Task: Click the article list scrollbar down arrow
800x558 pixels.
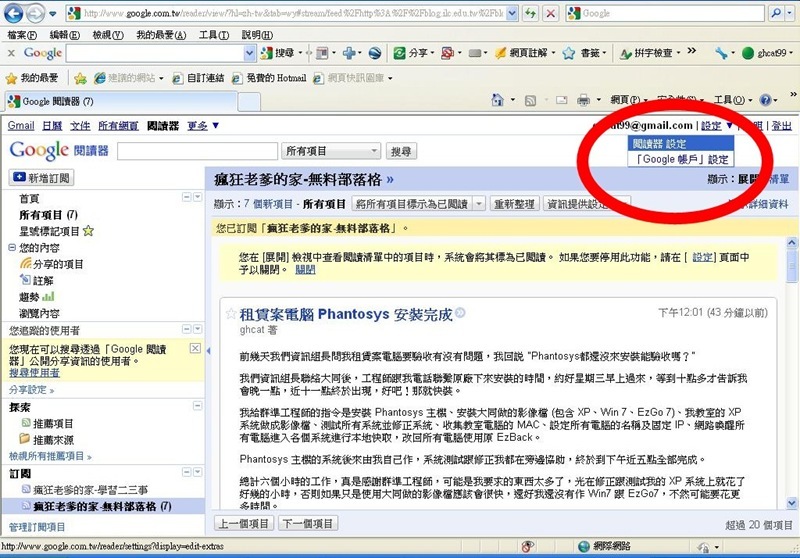Action: click(x=791, y=503)
